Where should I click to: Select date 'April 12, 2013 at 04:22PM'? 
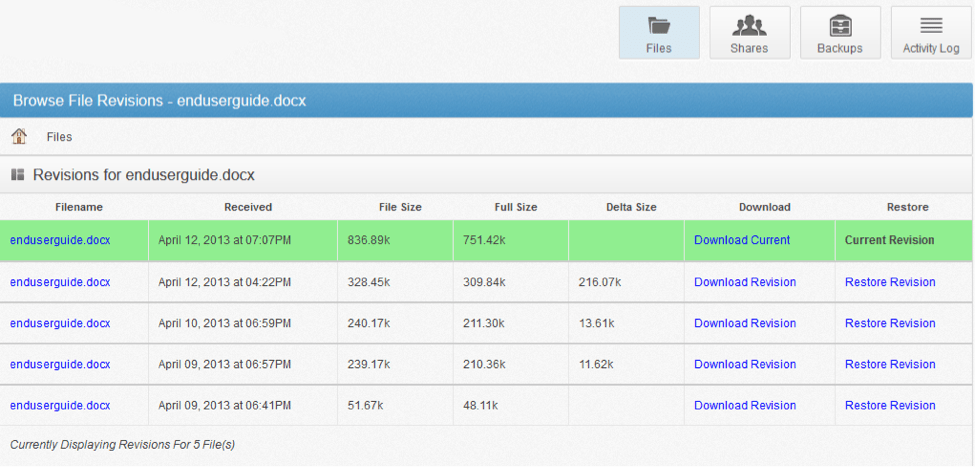point(224,282)
